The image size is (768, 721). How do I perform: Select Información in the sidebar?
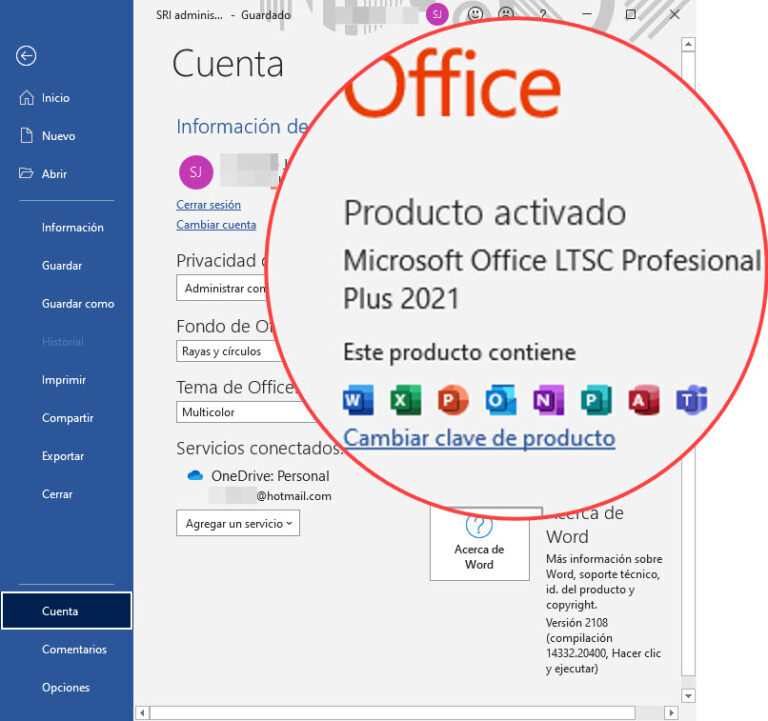pyautogui.click(x=72, y=228)
